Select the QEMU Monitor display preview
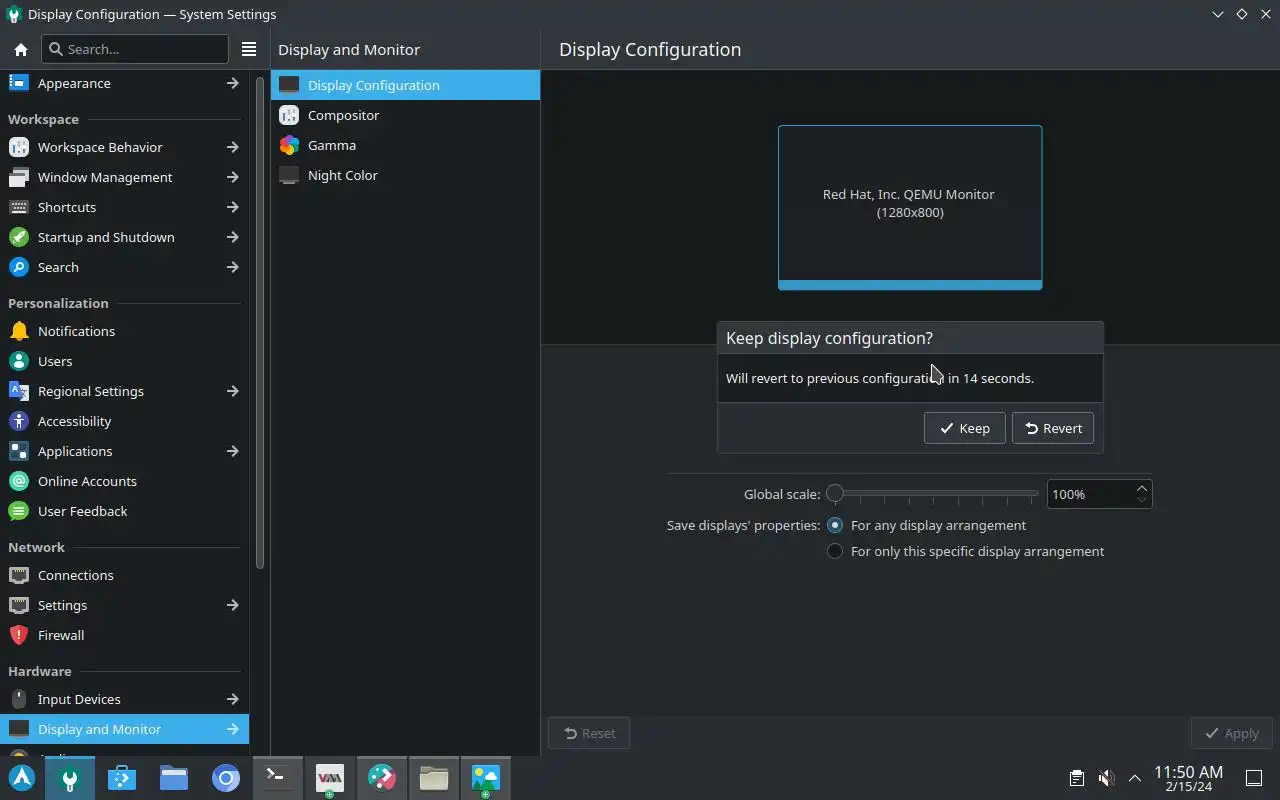The height and width of the screenshot is (800, 1280). (x=910, y=207)
